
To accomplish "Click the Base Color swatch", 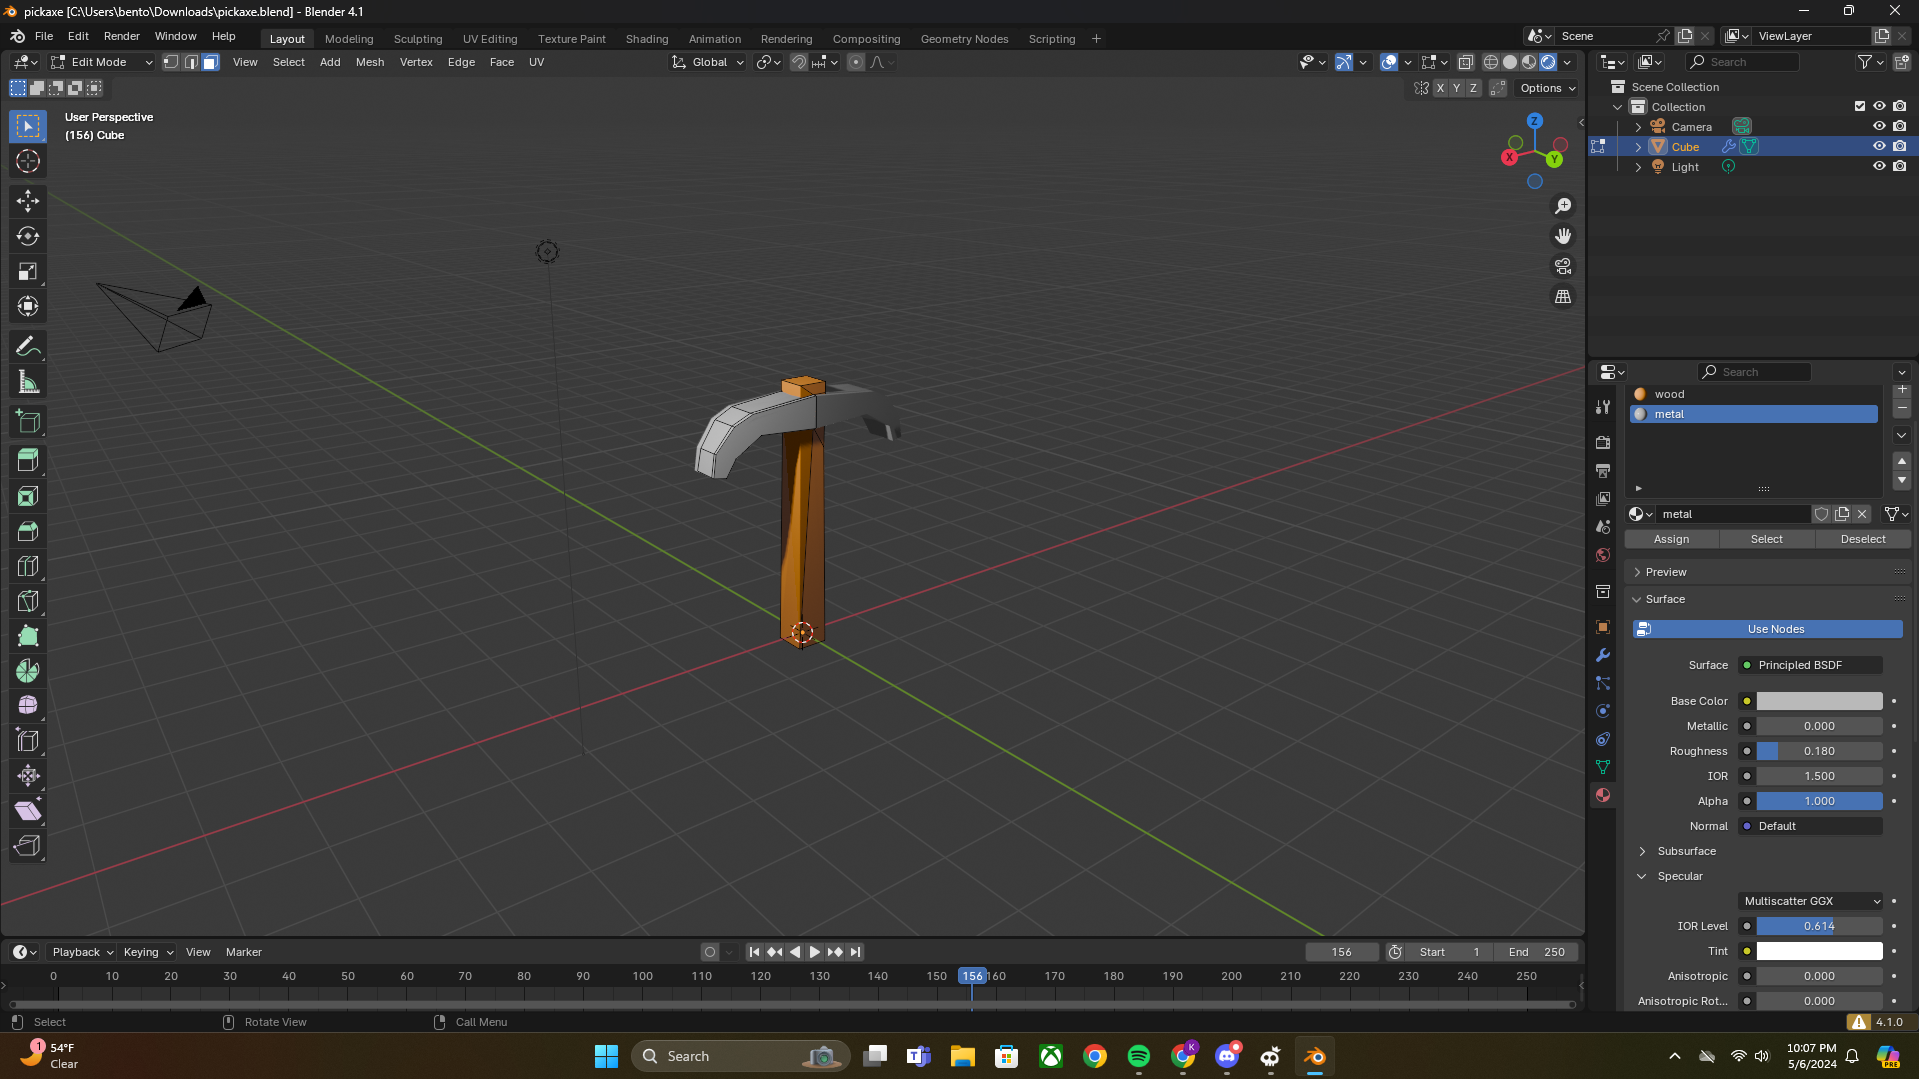I will coord(1819,701).
